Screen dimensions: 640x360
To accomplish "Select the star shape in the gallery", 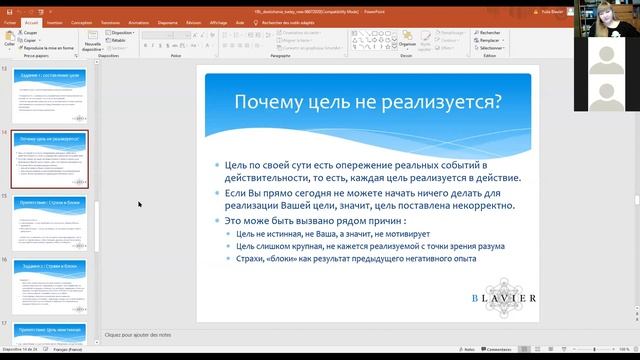I will point(388,47).
